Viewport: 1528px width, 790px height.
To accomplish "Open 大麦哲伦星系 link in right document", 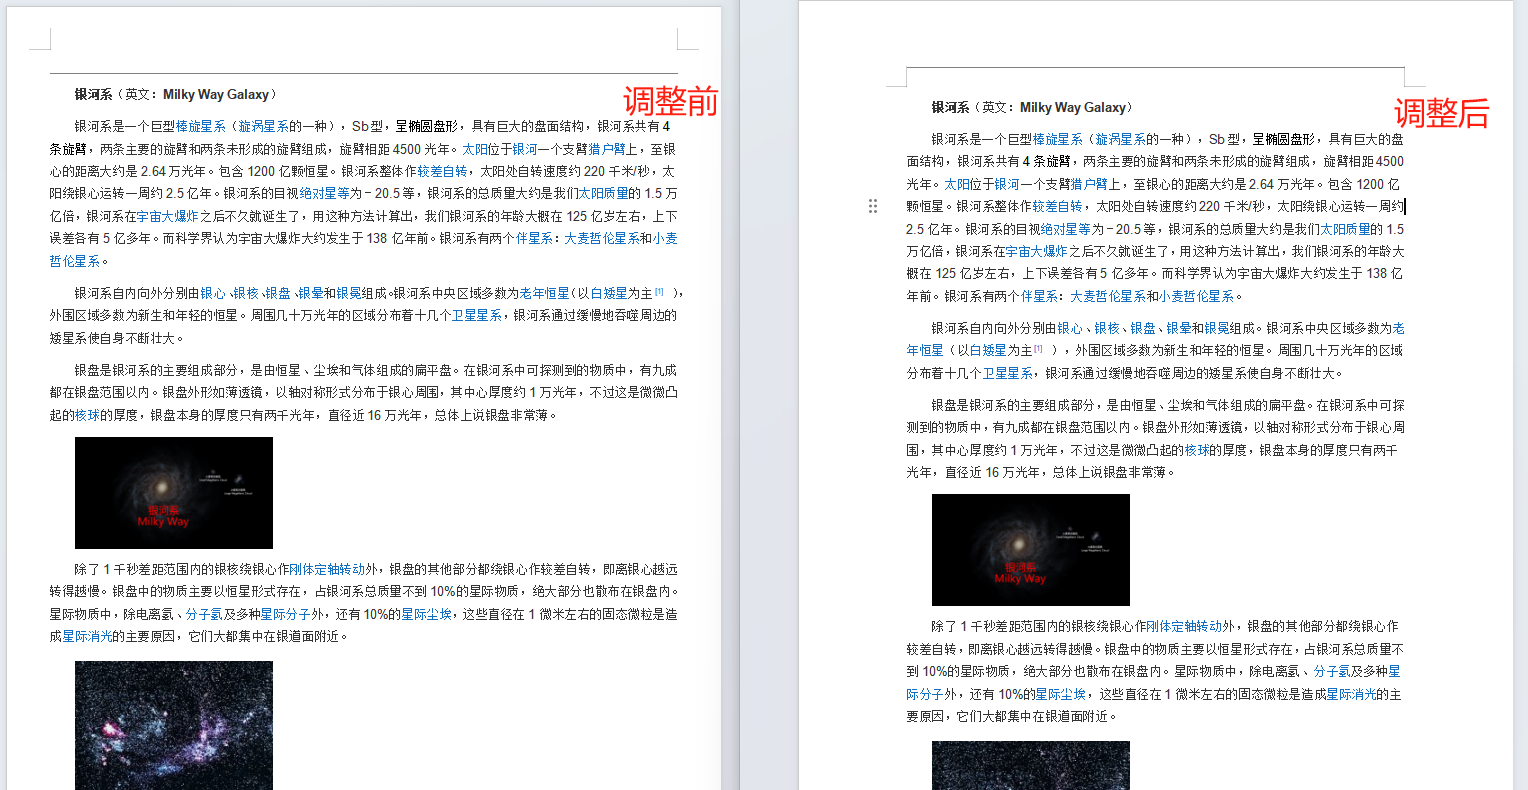I will click(x=1108, y=296).
